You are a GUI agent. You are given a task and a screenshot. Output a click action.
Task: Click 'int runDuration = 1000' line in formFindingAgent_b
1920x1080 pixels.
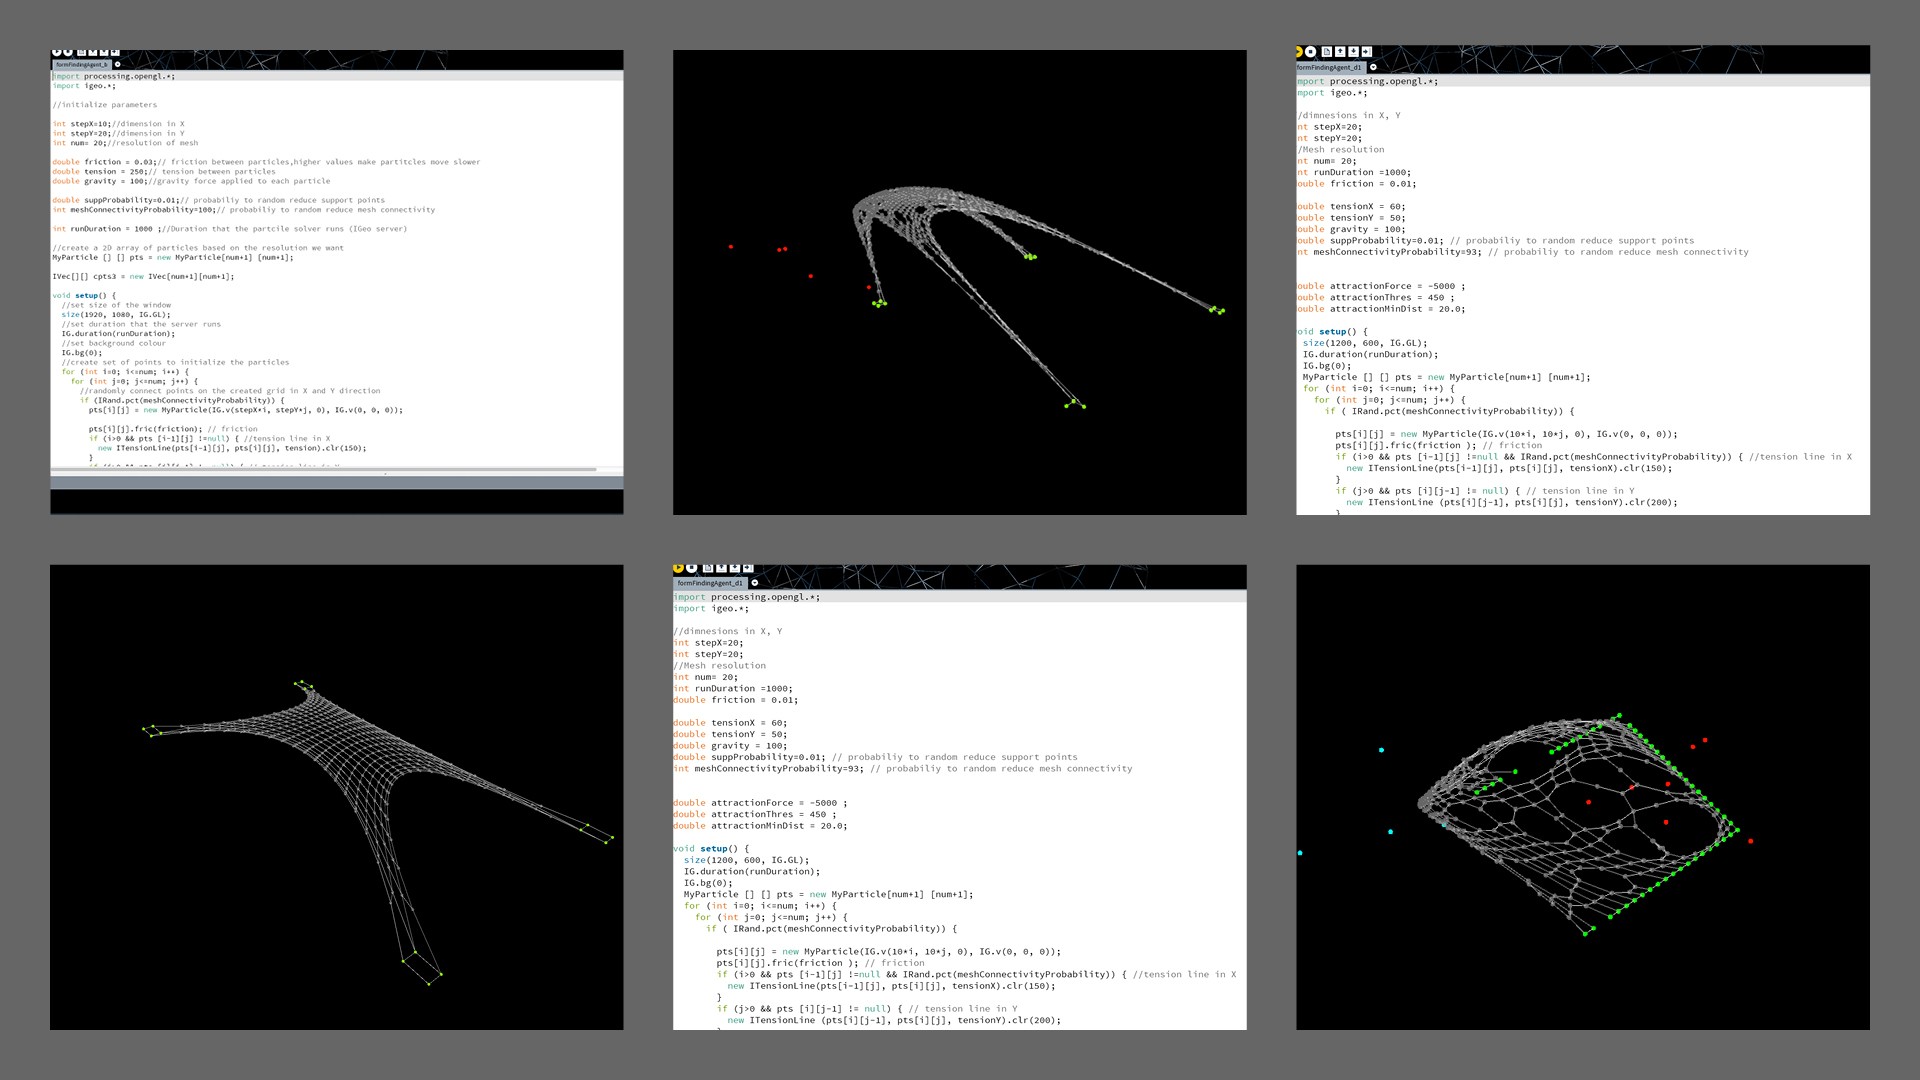coord(230,229)
